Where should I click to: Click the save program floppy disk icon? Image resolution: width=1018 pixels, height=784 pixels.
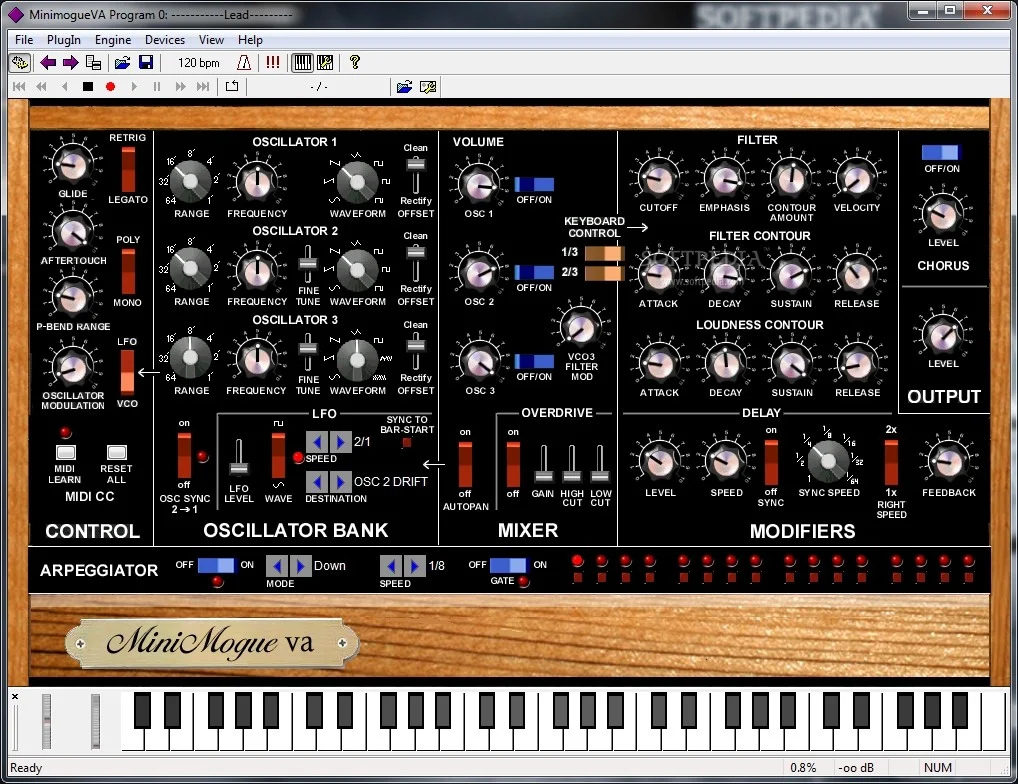click(x=146, y=63)
